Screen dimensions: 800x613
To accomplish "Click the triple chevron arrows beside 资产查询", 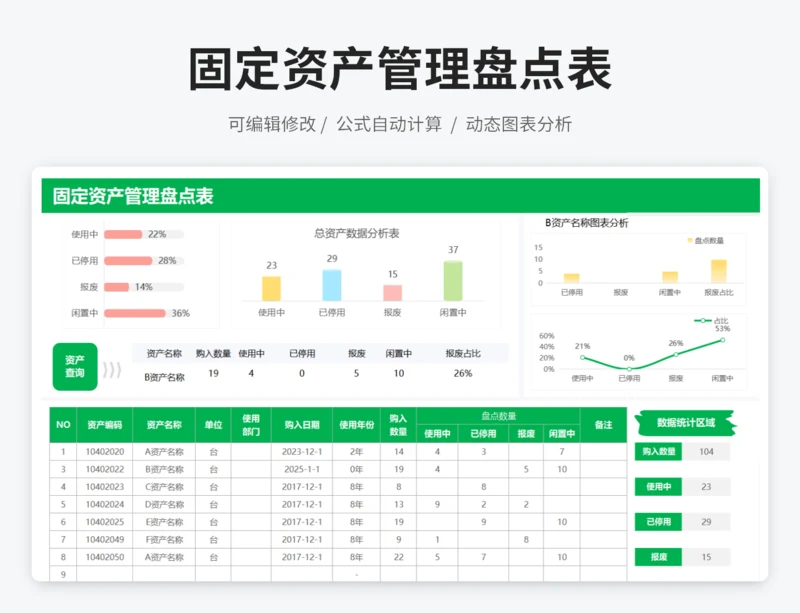I will coord(112,370).
